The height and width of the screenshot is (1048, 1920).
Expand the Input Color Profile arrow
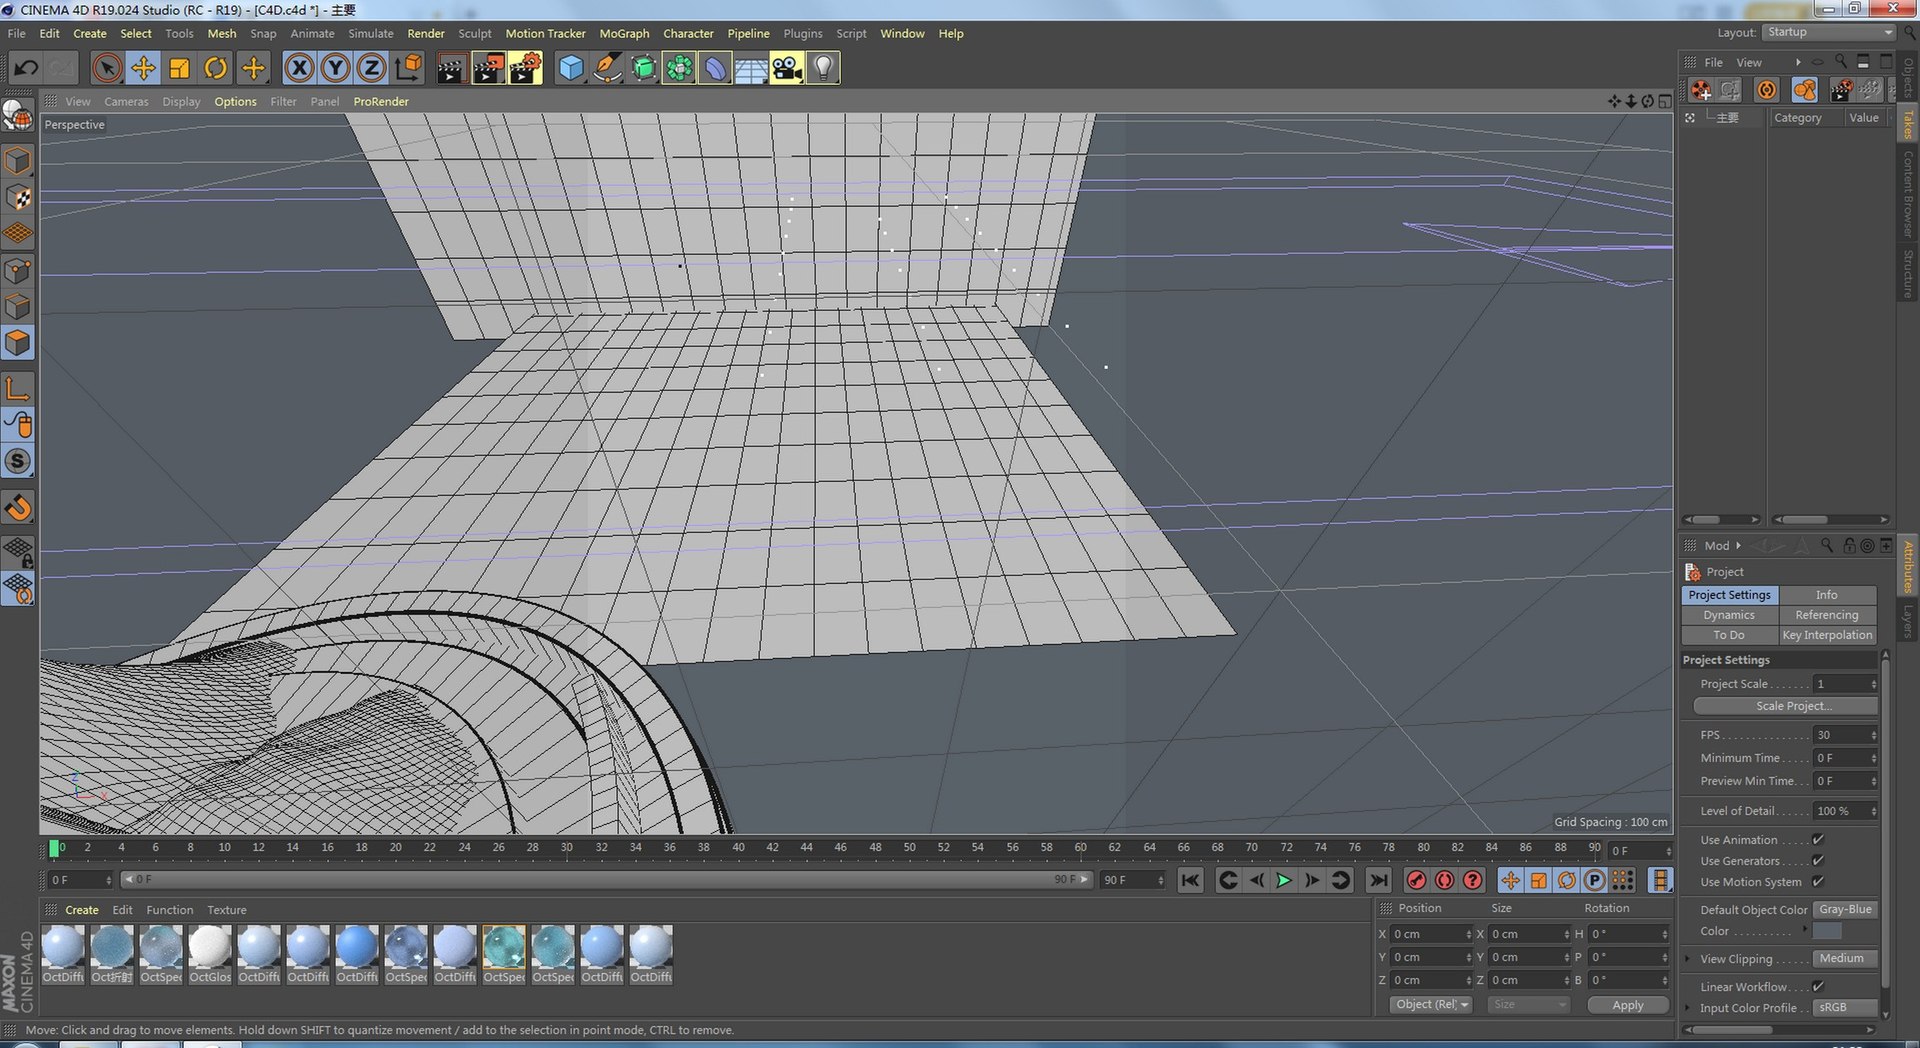pyautogui.click(x=1688, y=1008)
